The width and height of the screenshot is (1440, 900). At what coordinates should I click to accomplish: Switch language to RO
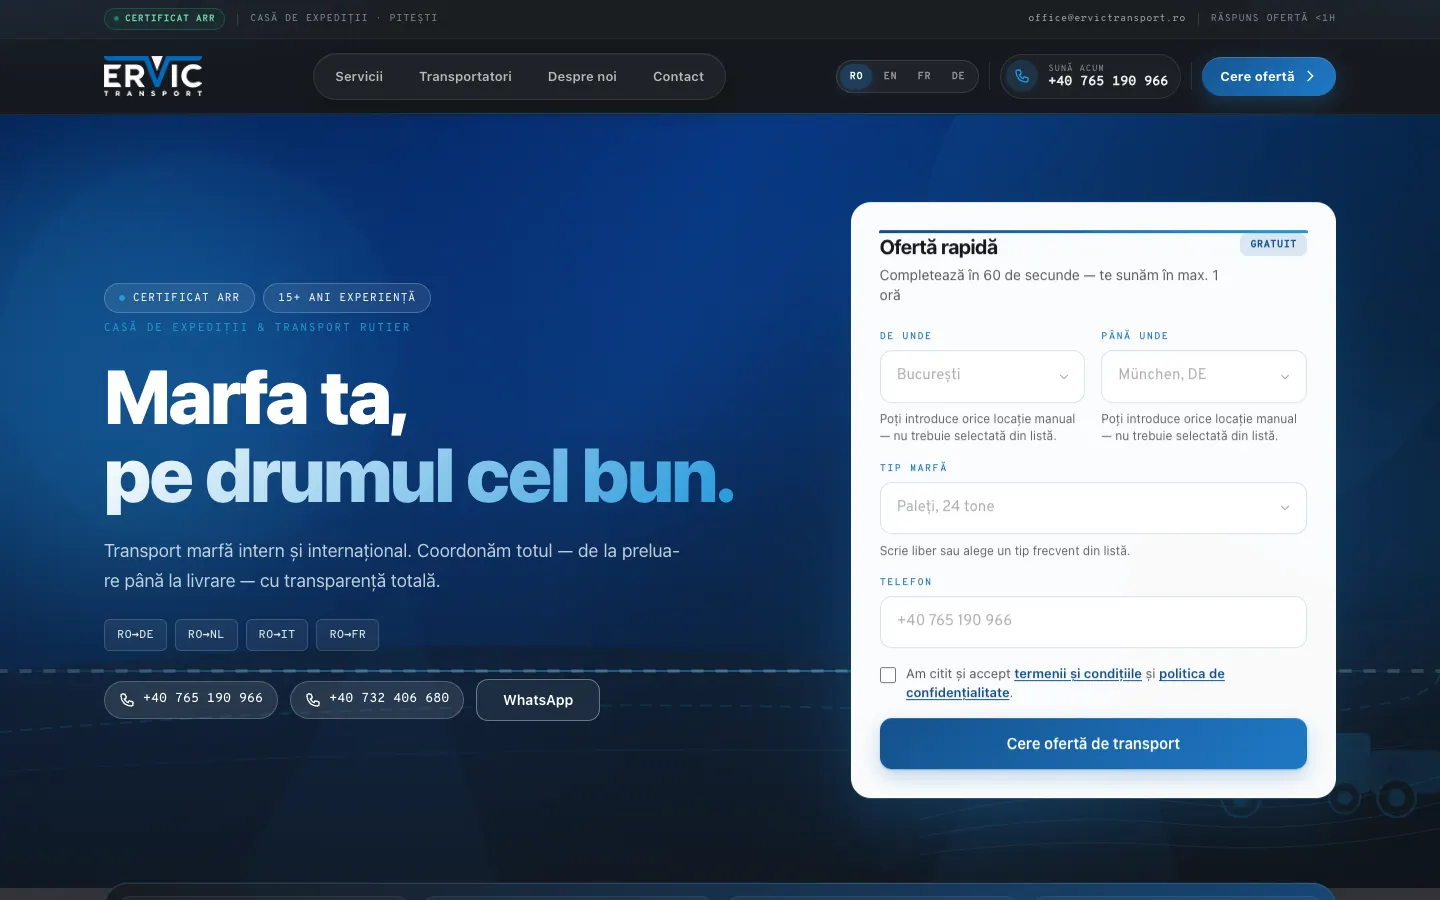click(x=856, y=76)
